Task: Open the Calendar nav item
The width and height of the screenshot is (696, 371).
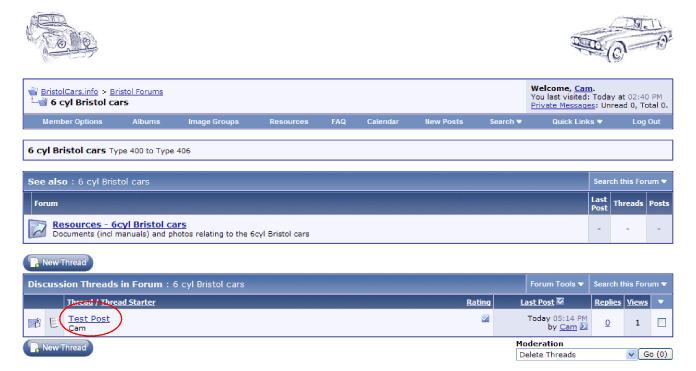Action: 383,122
